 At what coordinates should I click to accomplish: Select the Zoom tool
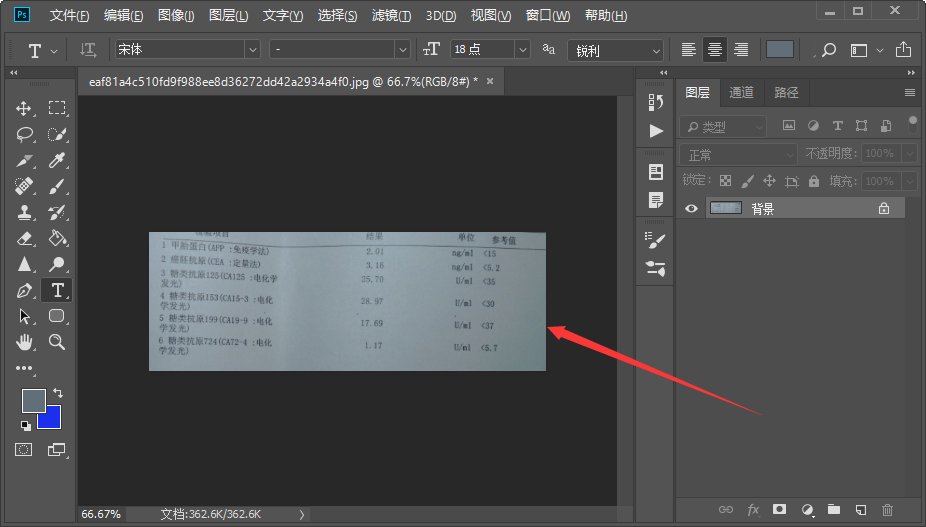[57, 342]
